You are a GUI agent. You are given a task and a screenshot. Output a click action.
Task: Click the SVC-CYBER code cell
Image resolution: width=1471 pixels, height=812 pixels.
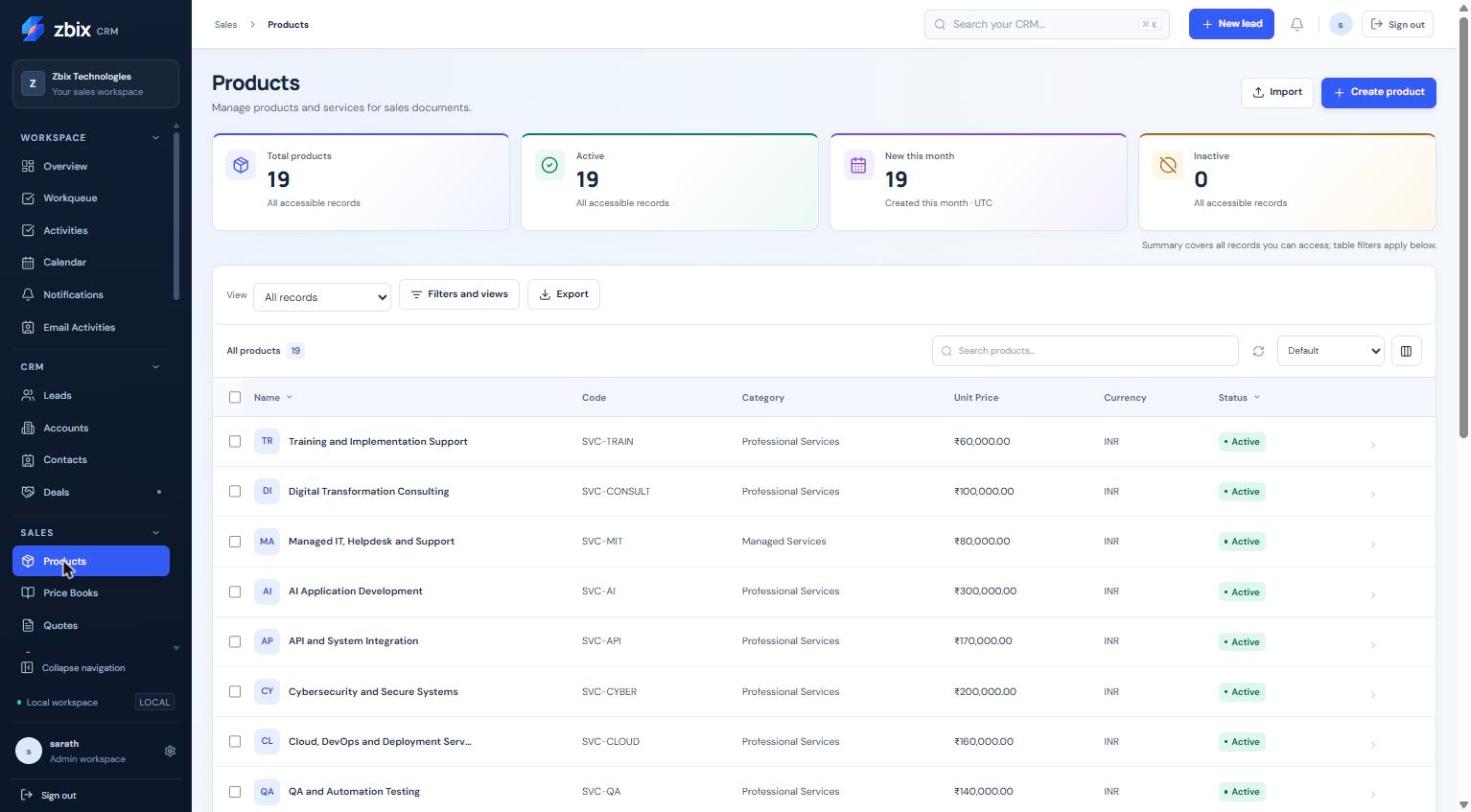[609, 692]
